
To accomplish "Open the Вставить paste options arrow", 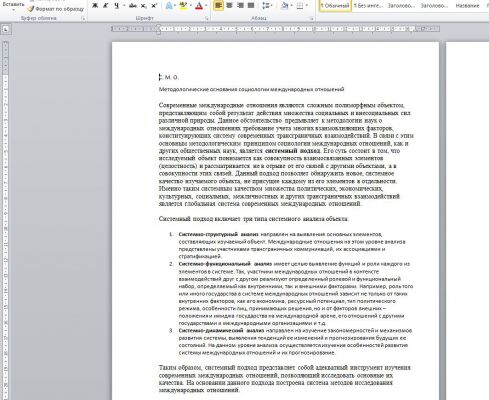I will [13, 10].
